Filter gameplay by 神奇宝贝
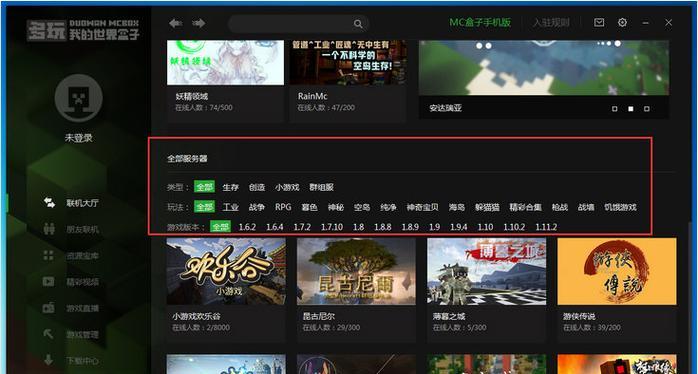698x374 pixels. click(422, 207)
